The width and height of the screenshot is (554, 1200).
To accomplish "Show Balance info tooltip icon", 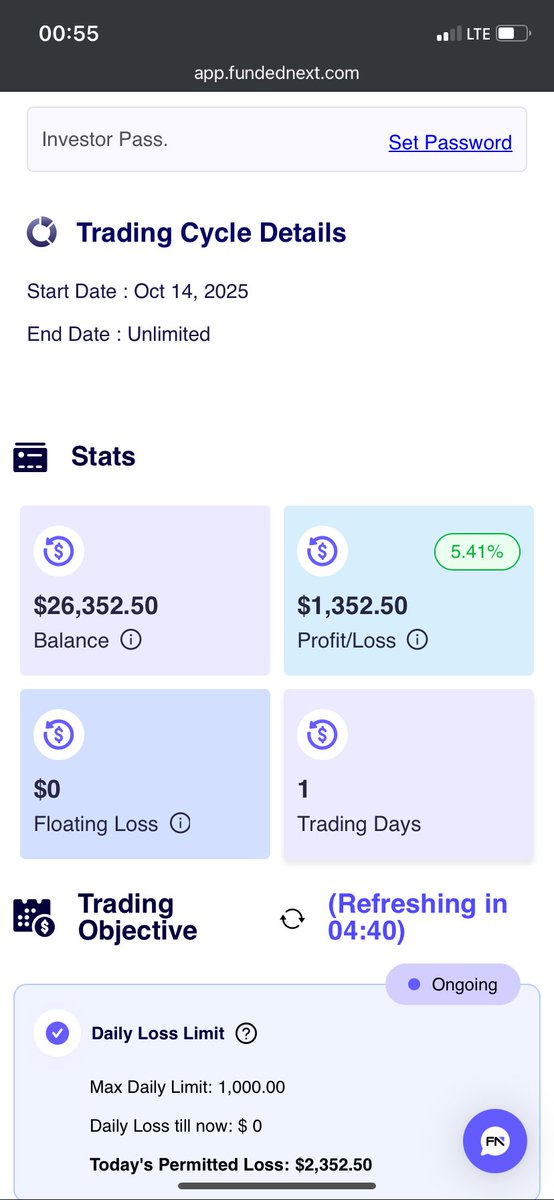I will [131, 640].
